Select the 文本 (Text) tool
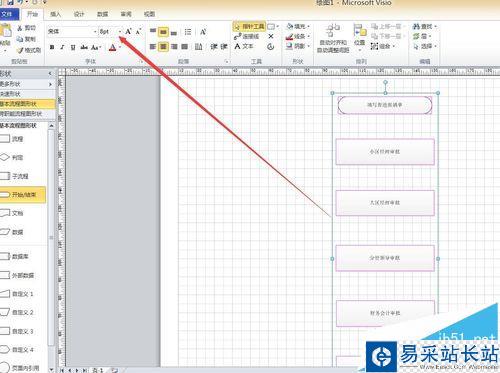The width and height of the screenshot is (500, 373). tap(244, 46)
